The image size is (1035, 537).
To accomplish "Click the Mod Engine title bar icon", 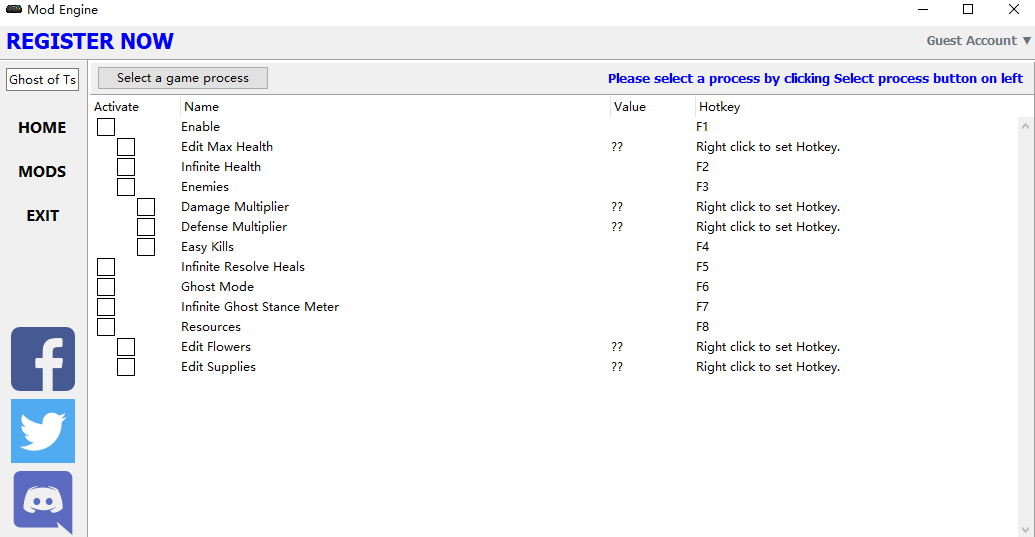I will pos(14,9).
